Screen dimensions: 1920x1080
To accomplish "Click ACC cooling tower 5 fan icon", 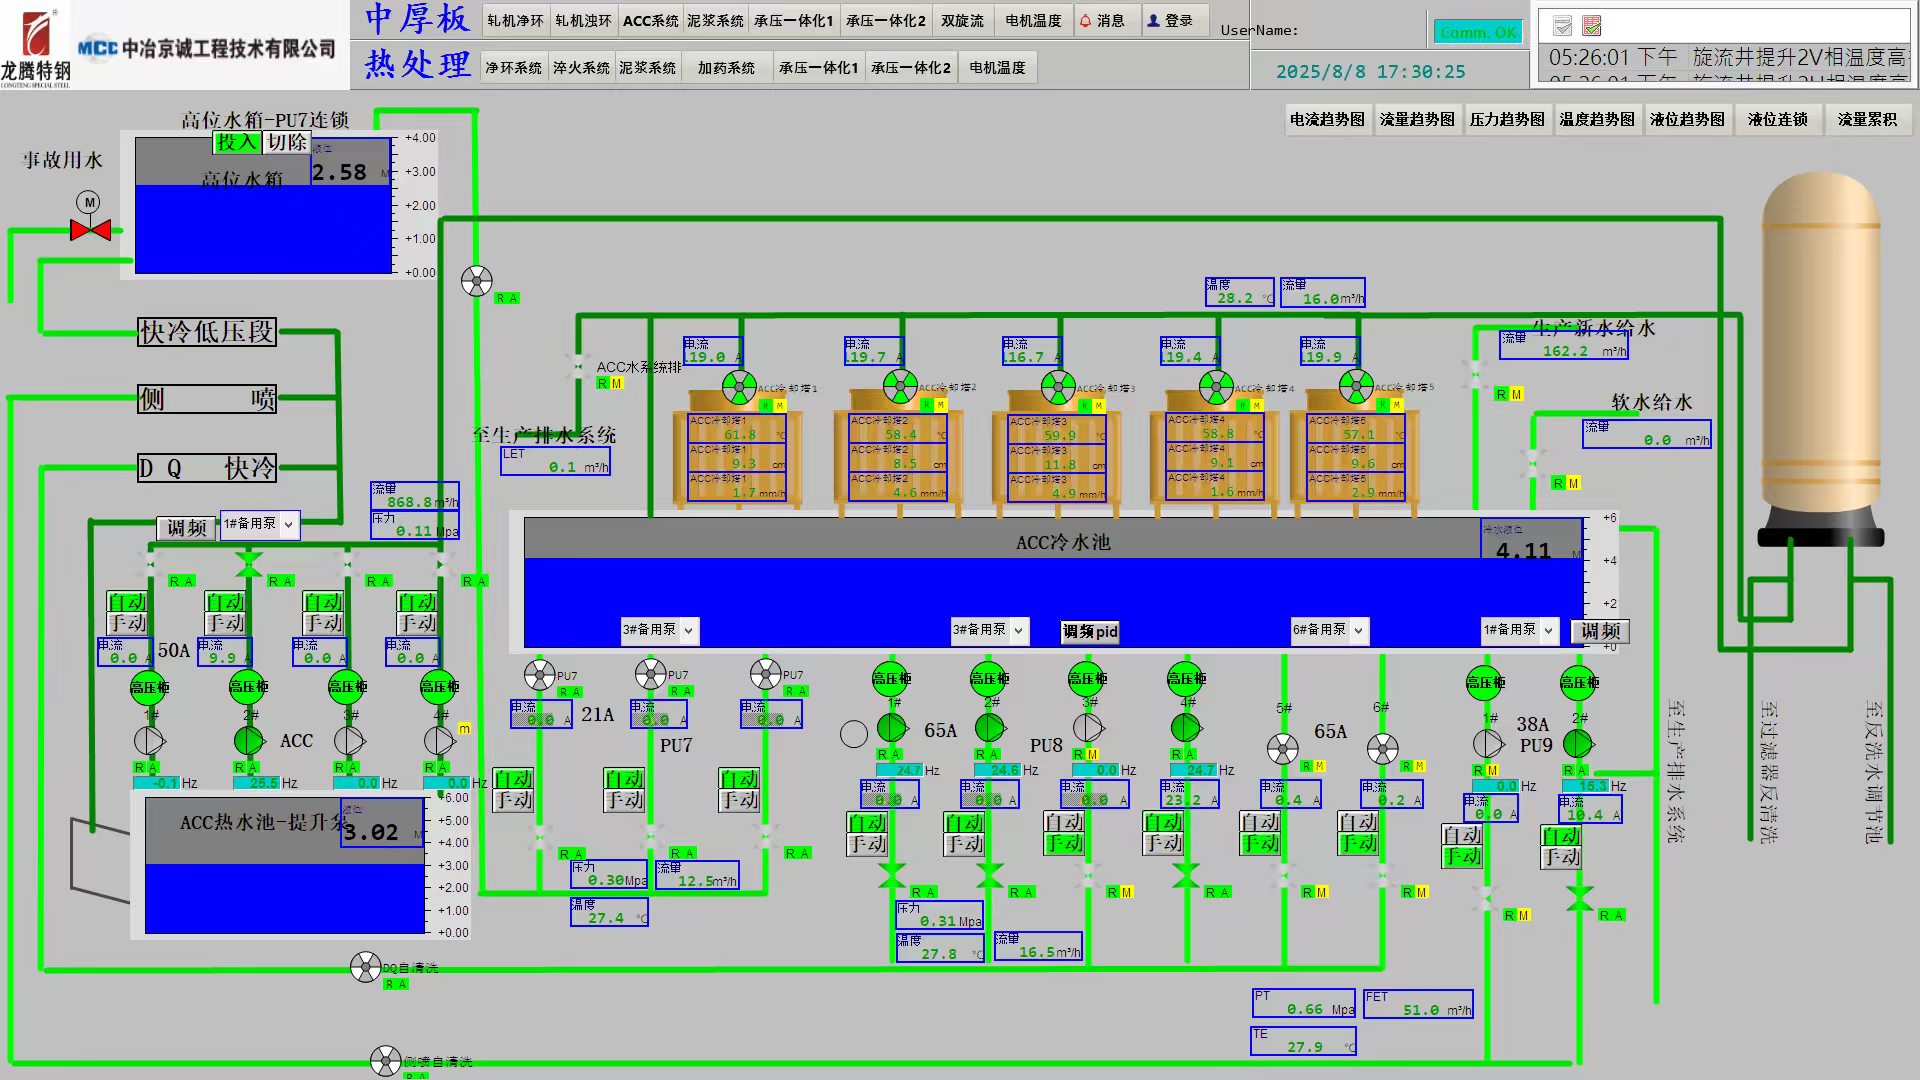I will coord(1356,386).
